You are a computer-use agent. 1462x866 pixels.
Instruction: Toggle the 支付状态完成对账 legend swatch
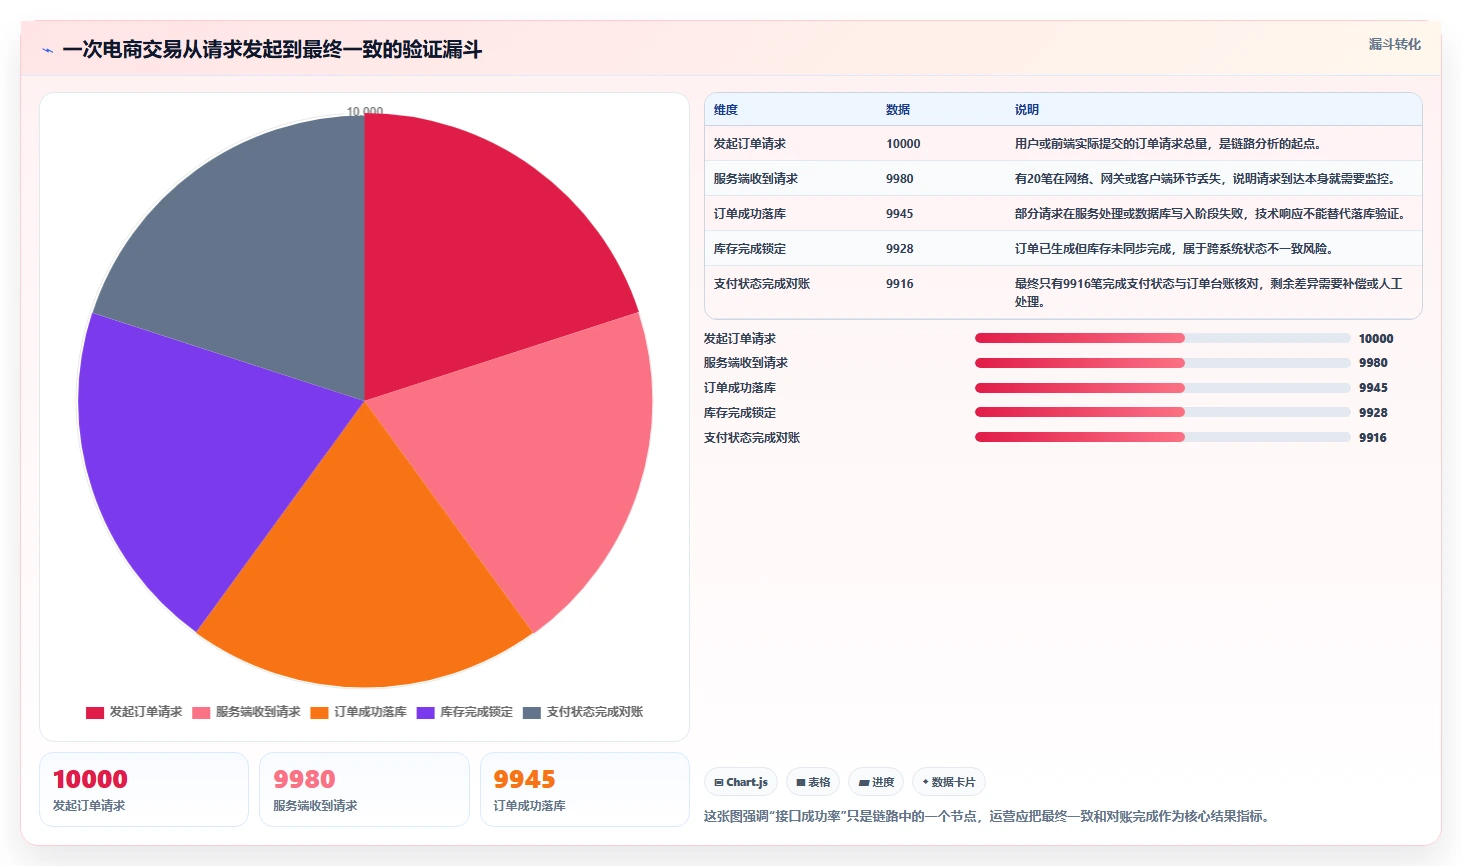point(531,713)
